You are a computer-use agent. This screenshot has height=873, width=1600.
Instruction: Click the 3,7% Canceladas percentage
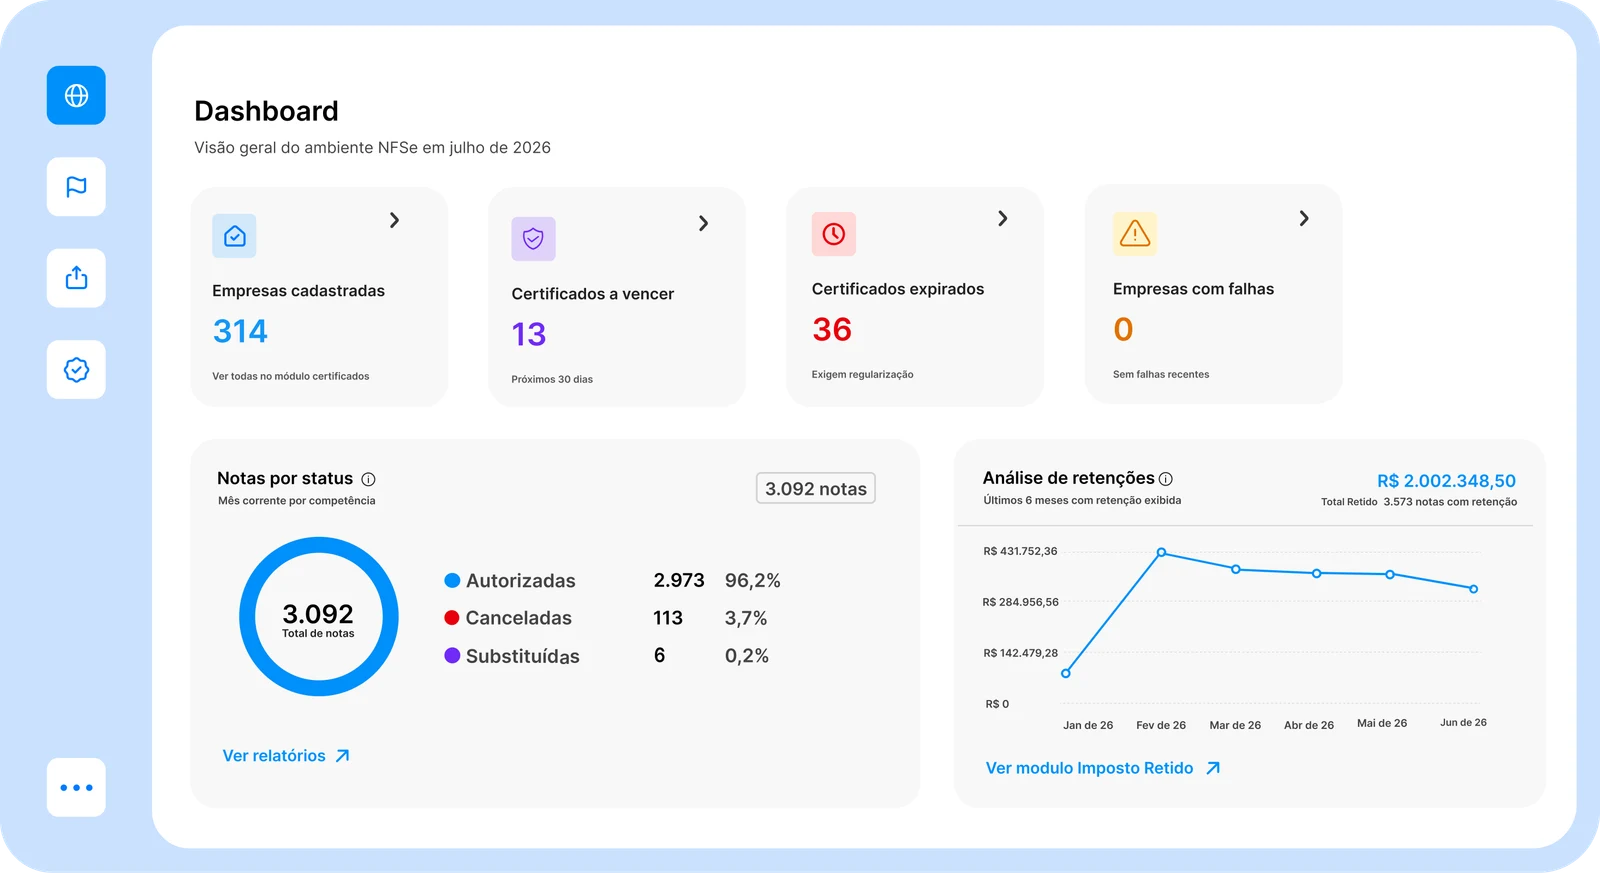[746, 618]
